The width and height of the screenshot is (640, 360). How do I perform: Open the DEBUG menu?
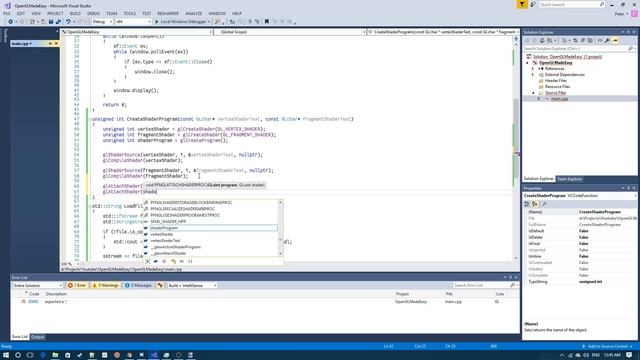point(93,13)
